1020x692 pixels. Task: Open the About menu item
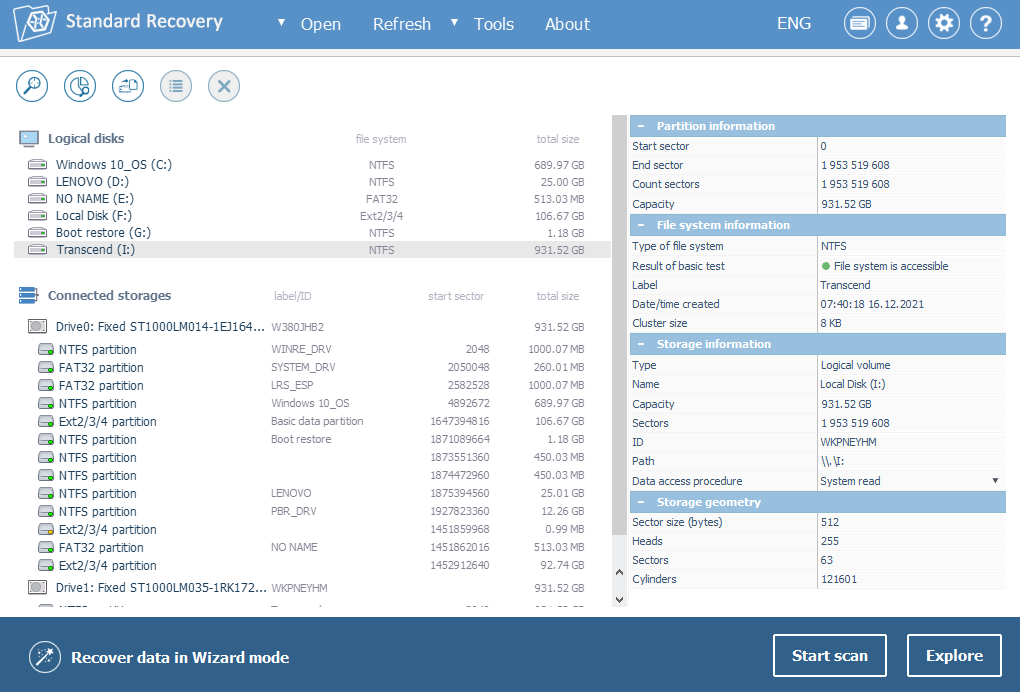(567, 24)
